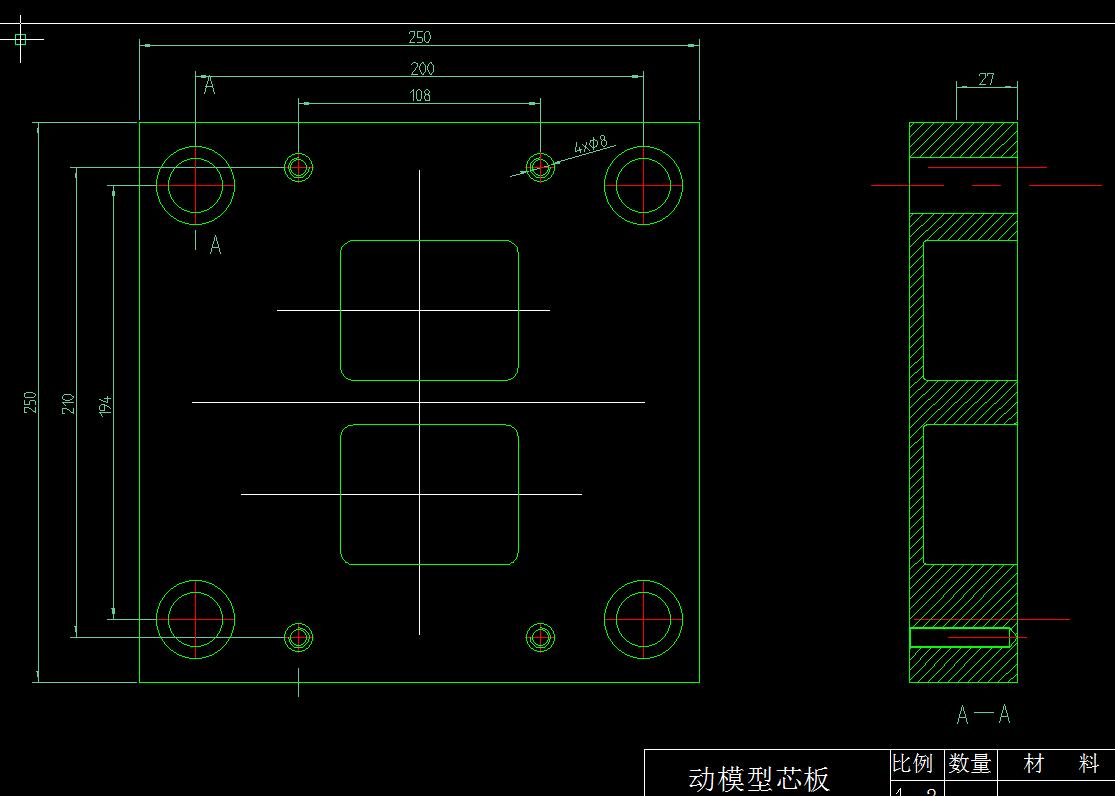This screenshot has height=796, width=1115.
Task: Select the A—A section view label
Action: (983, 714)
